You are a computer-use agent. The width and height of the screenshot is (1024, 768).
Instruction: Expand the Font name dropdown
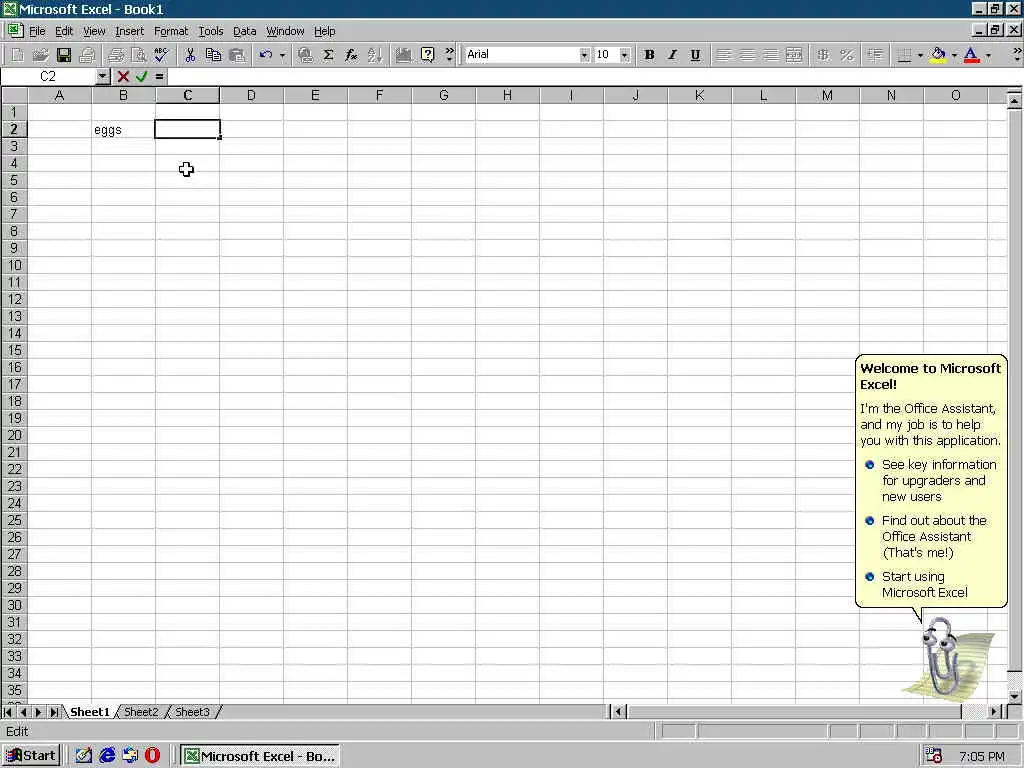(x=584, y=55)
